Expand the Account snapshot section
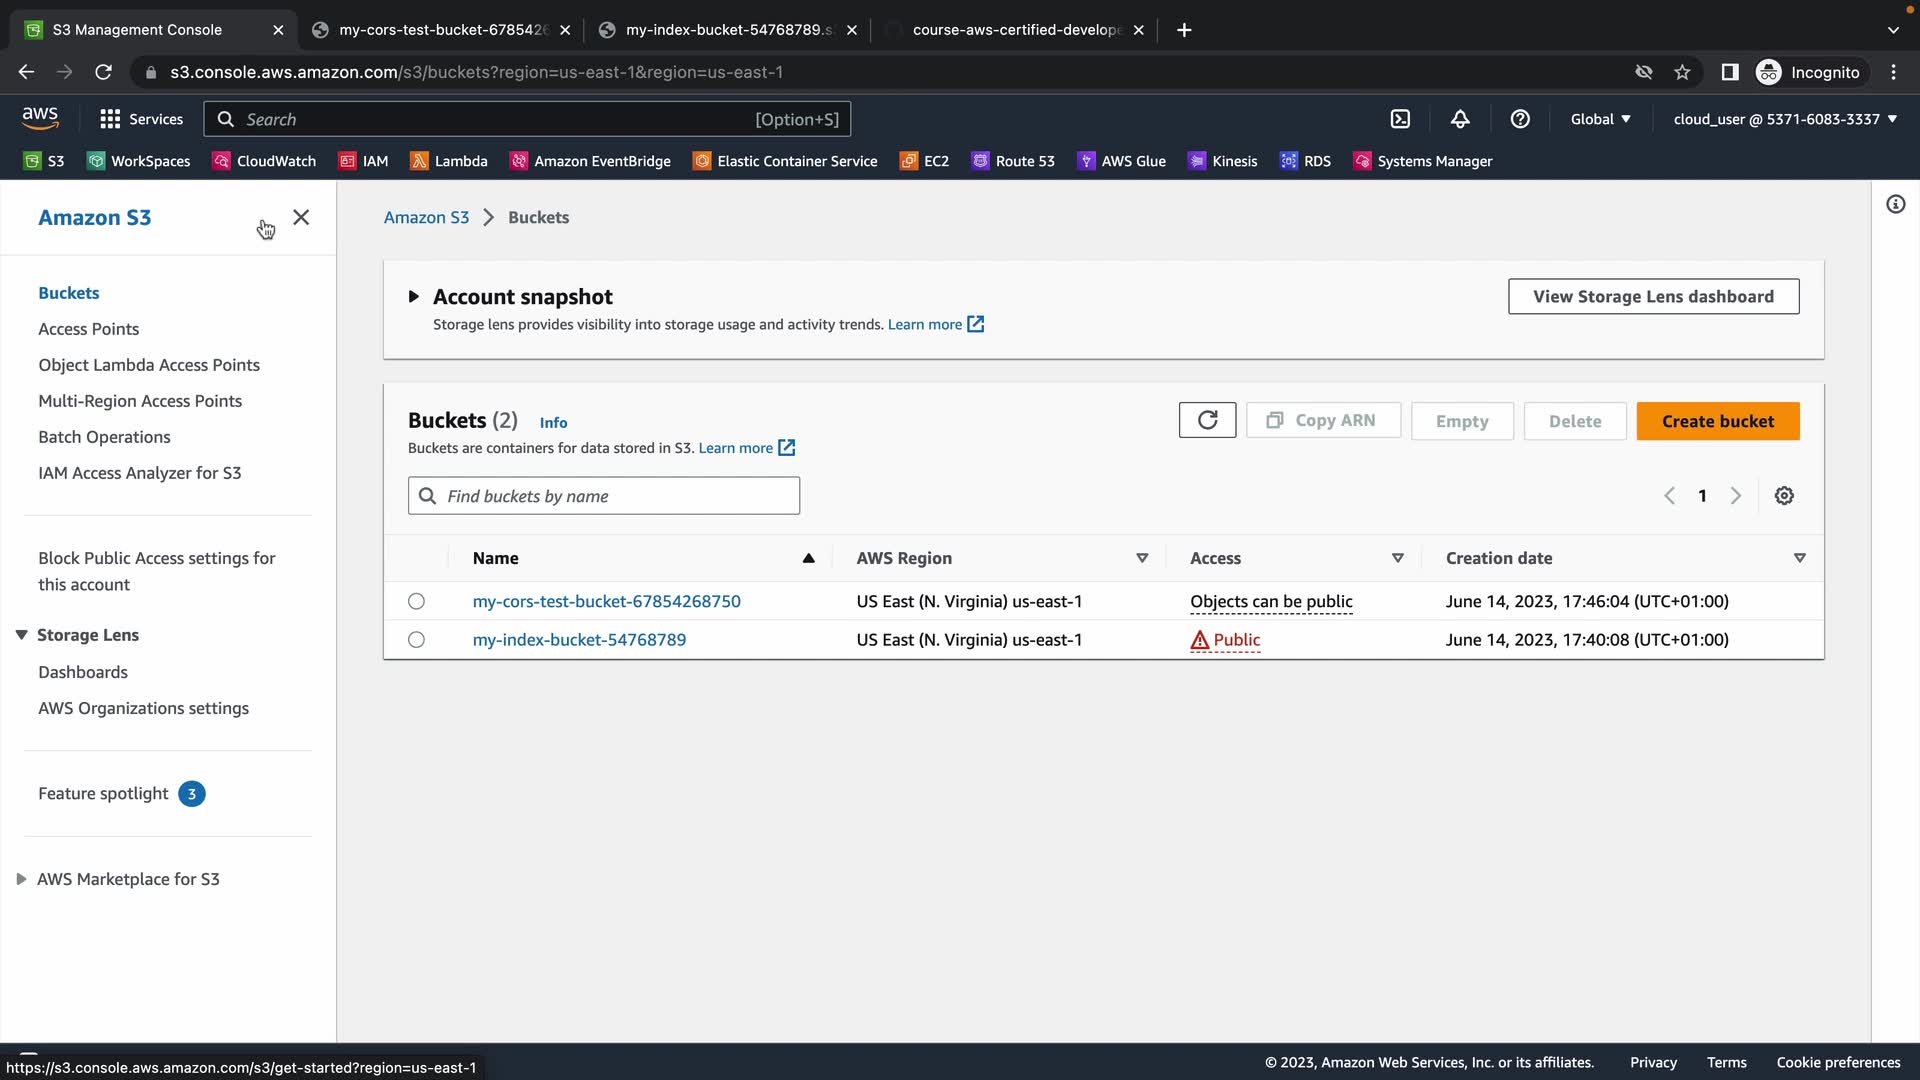 pos(413,297)
